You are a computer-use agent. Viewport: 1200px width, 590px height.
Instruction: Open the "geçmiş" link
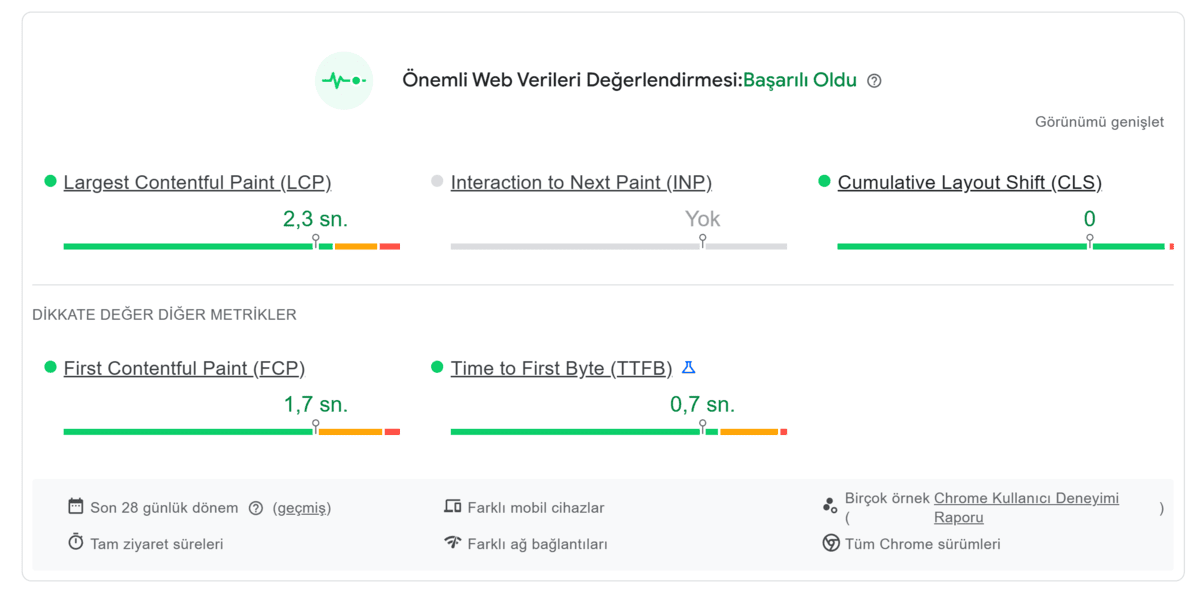pos(301,507)
